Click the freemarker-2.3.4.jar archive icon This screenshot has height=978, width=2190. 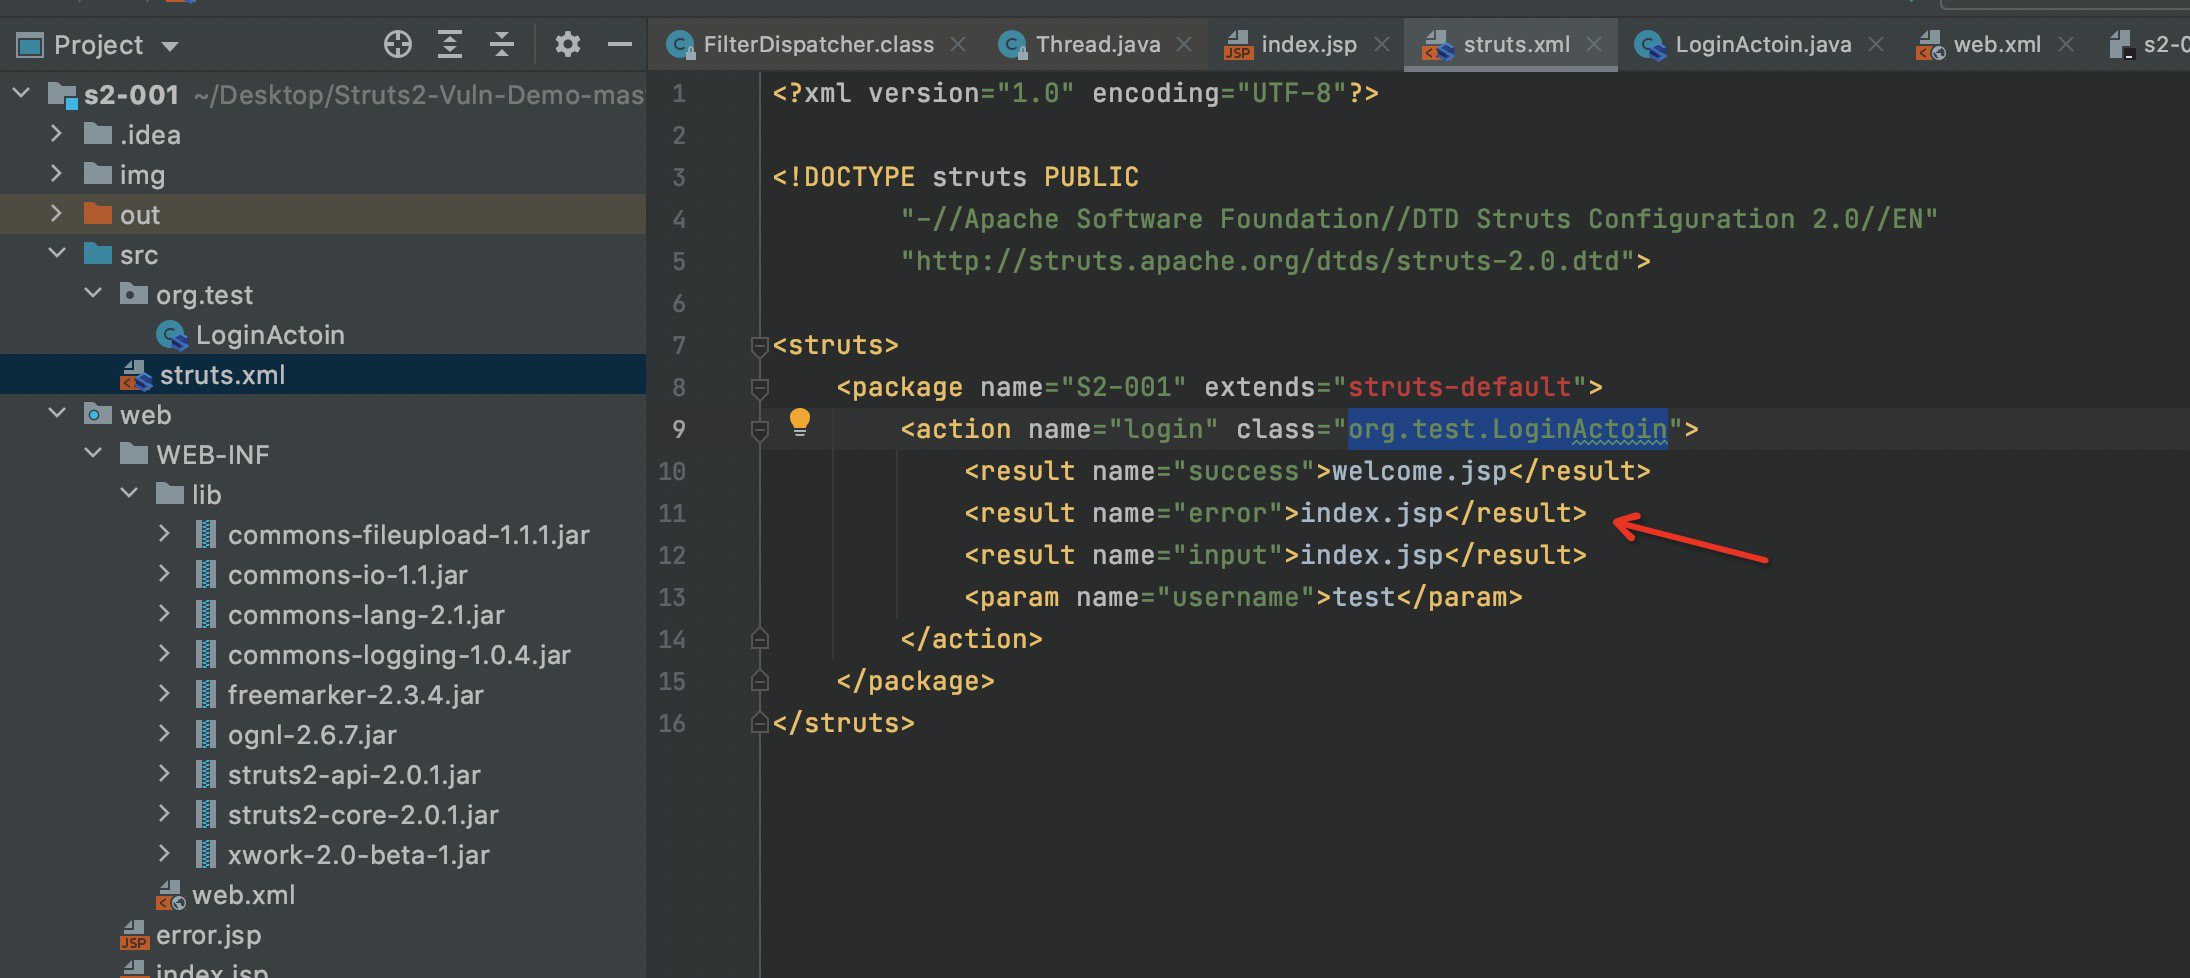click(205, 695)
